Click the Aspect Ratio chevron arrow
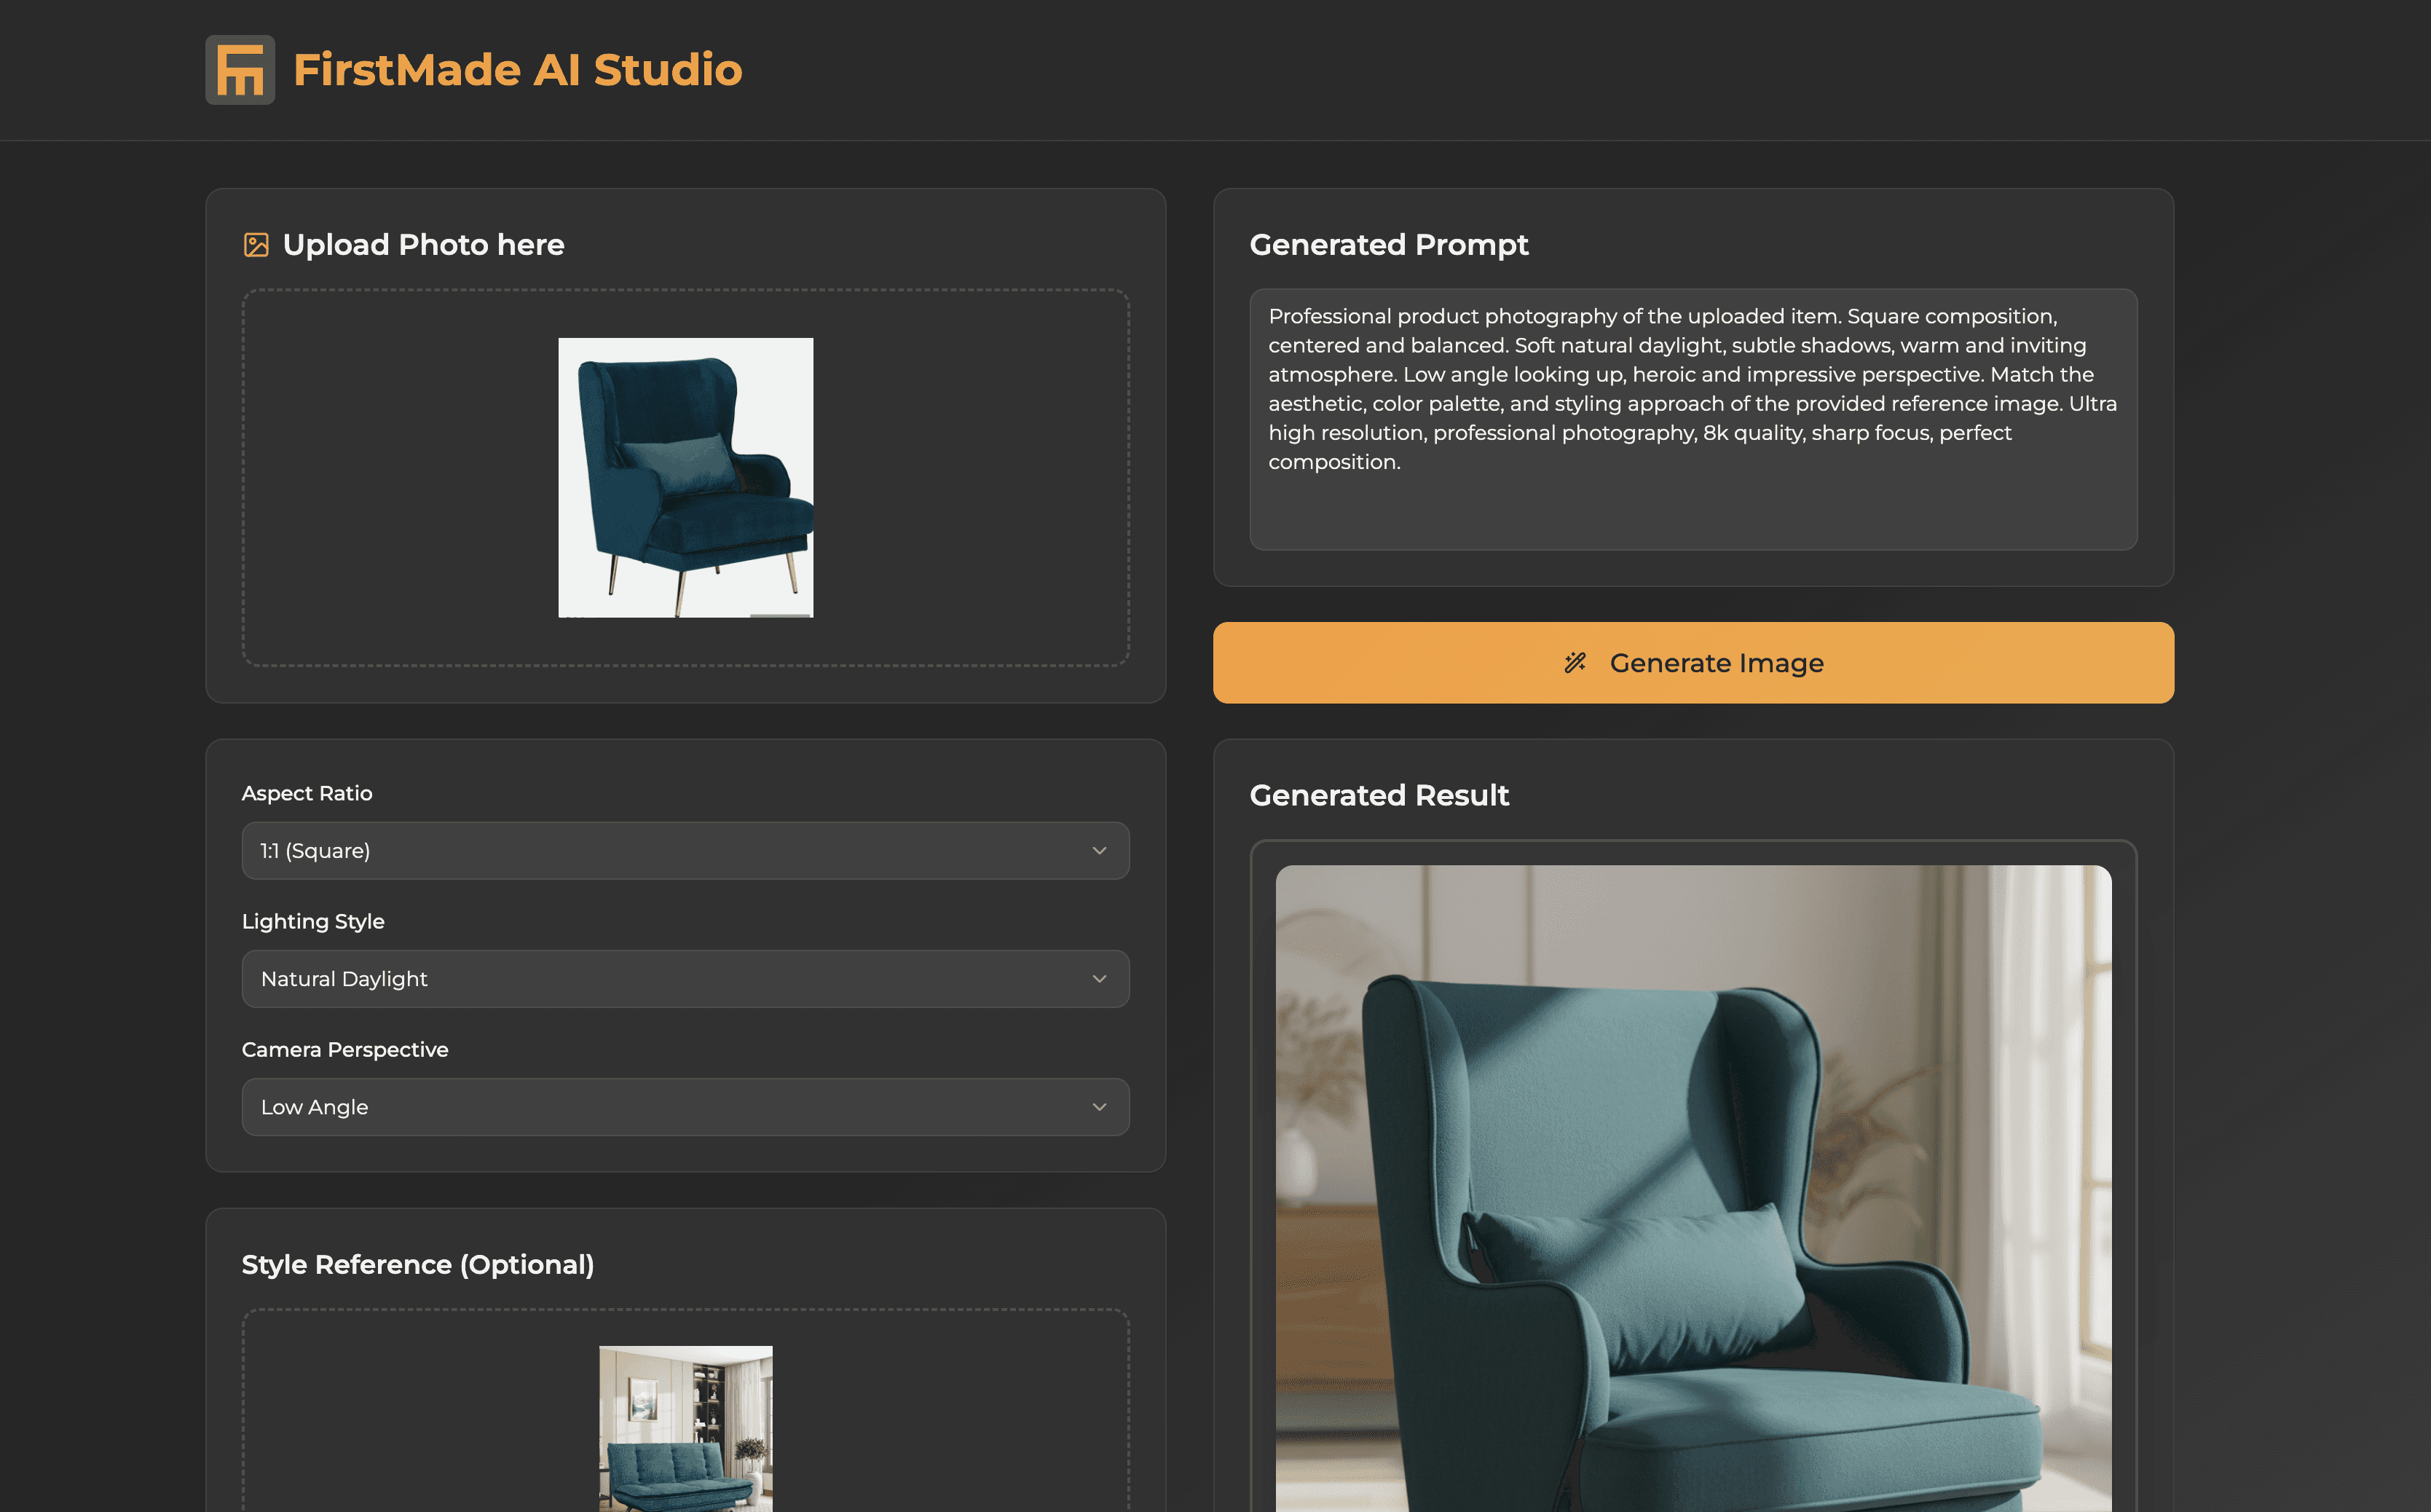This screenshot has width=2431, height=1512. point(1099,851)
